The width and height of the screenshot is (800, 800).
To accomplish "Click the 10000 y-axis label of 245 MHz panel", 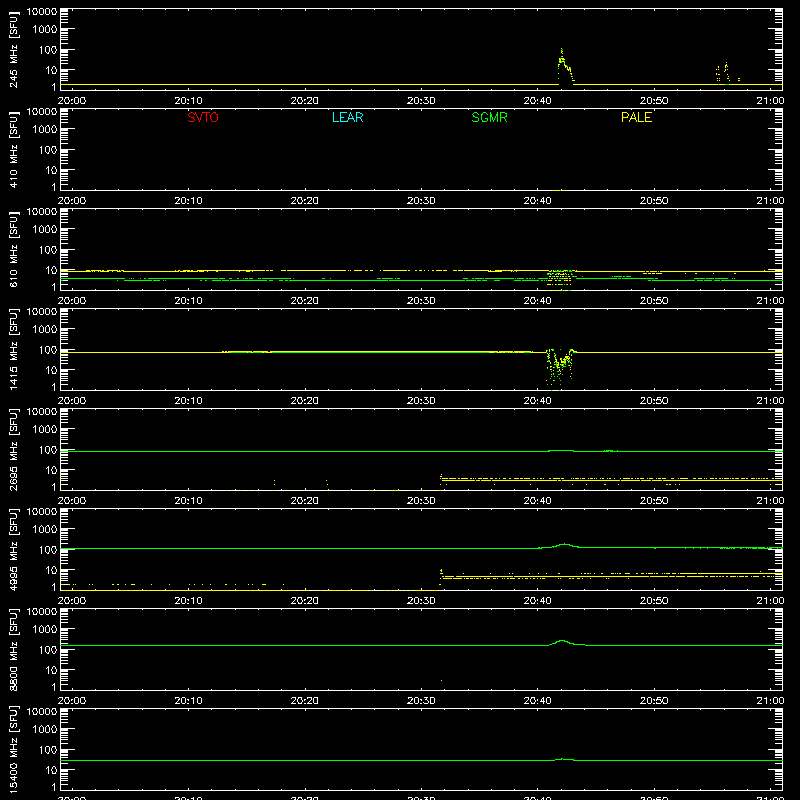I will point(42,12).
